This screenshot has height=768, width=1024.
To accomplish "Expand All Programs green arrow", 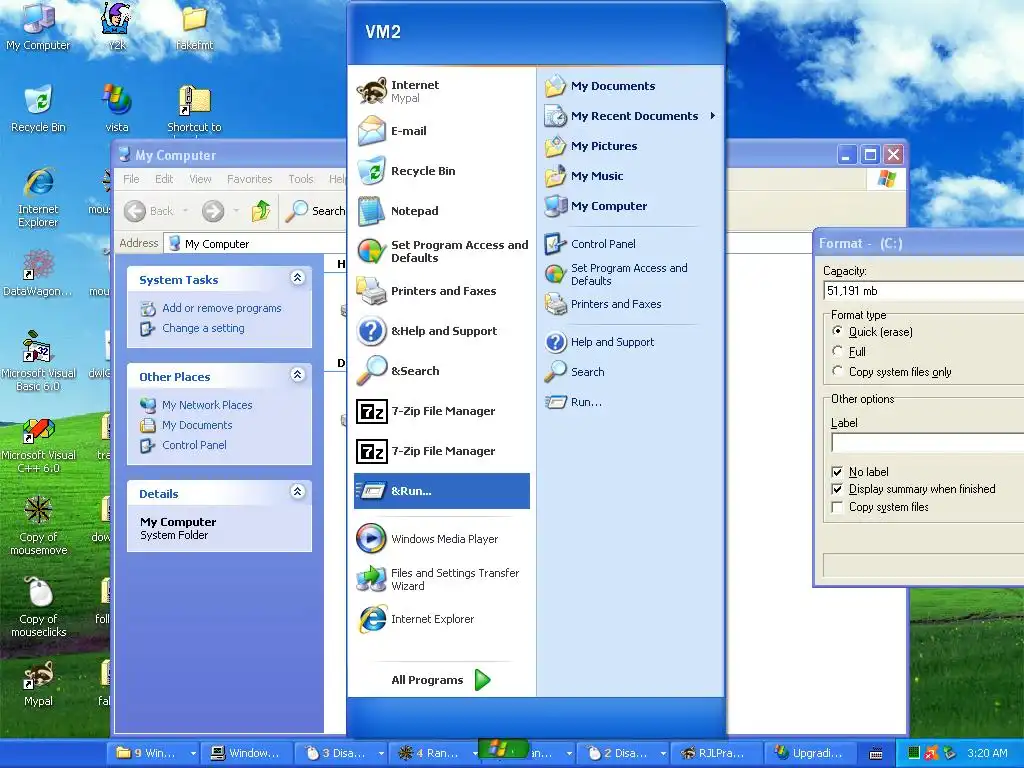I will coord(482,680).
